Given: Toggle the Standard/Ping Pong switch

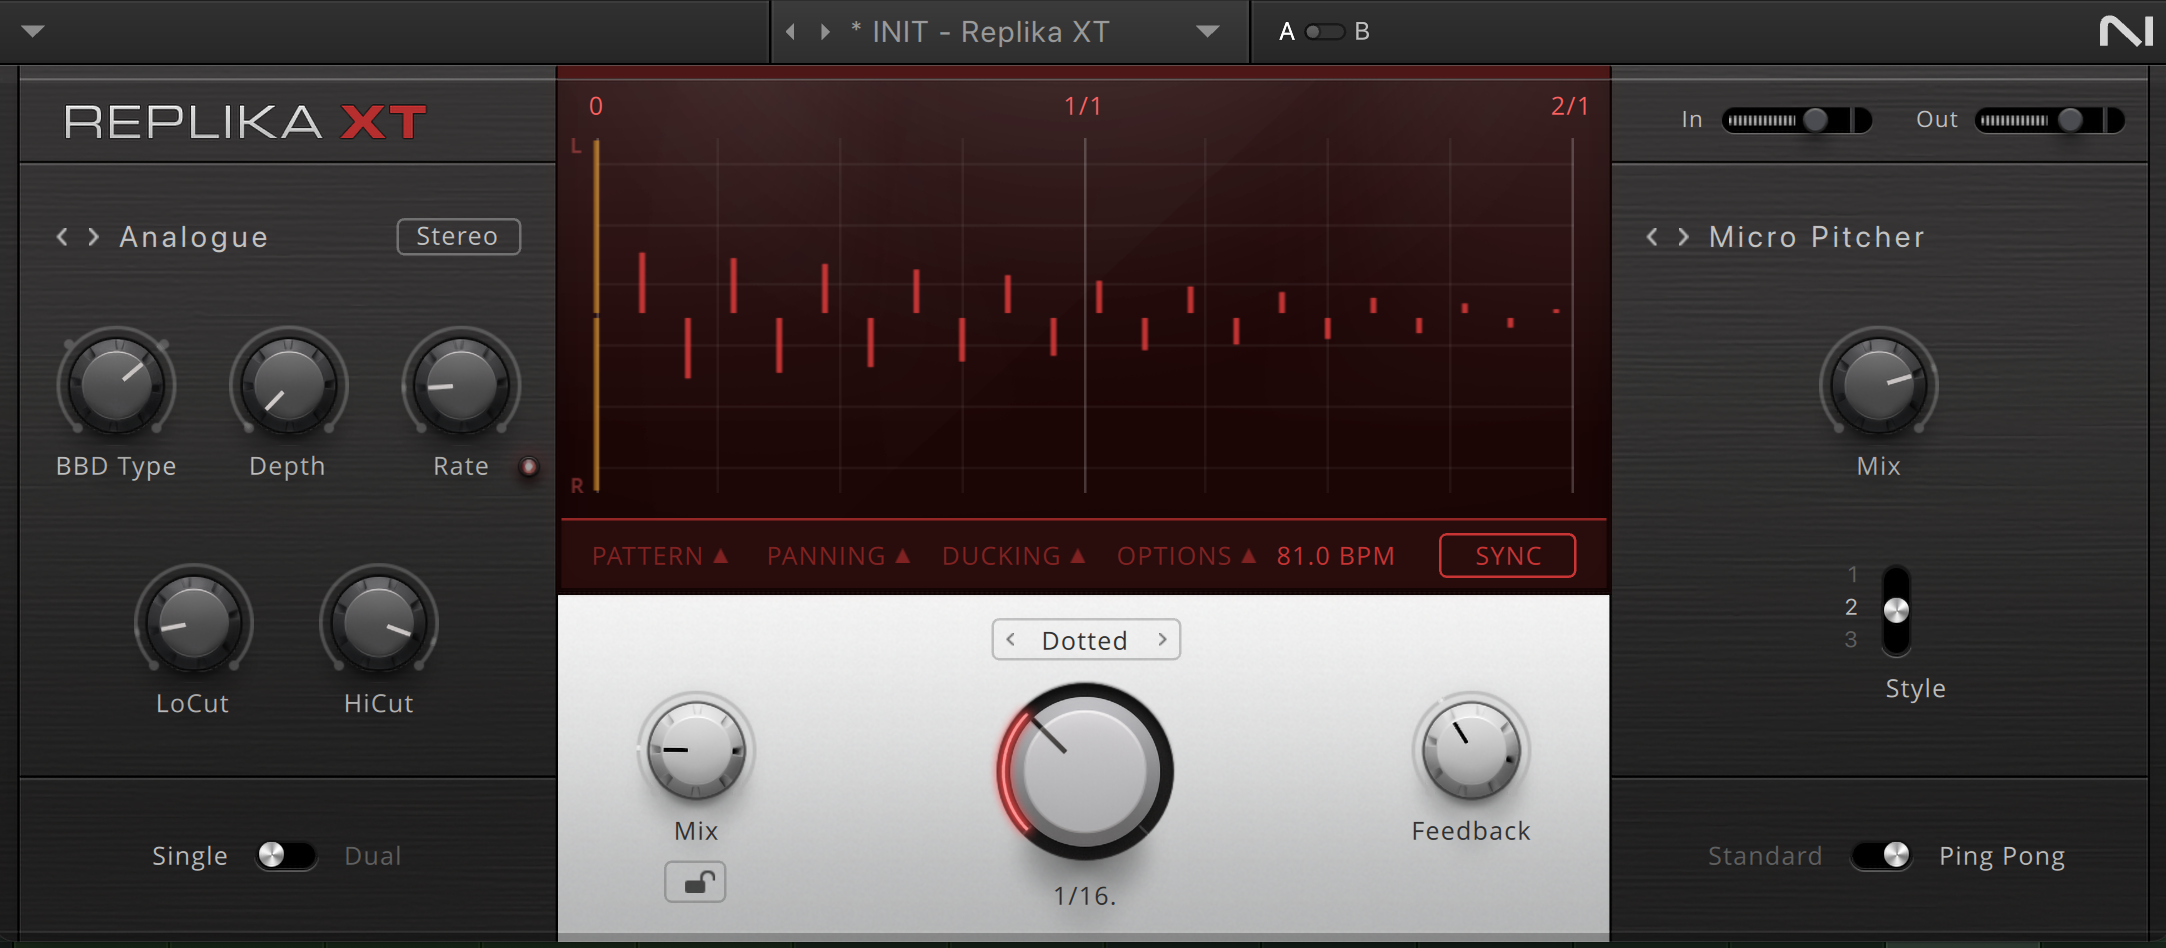Looking at the screenshot, I should (x=1881, y=856).
